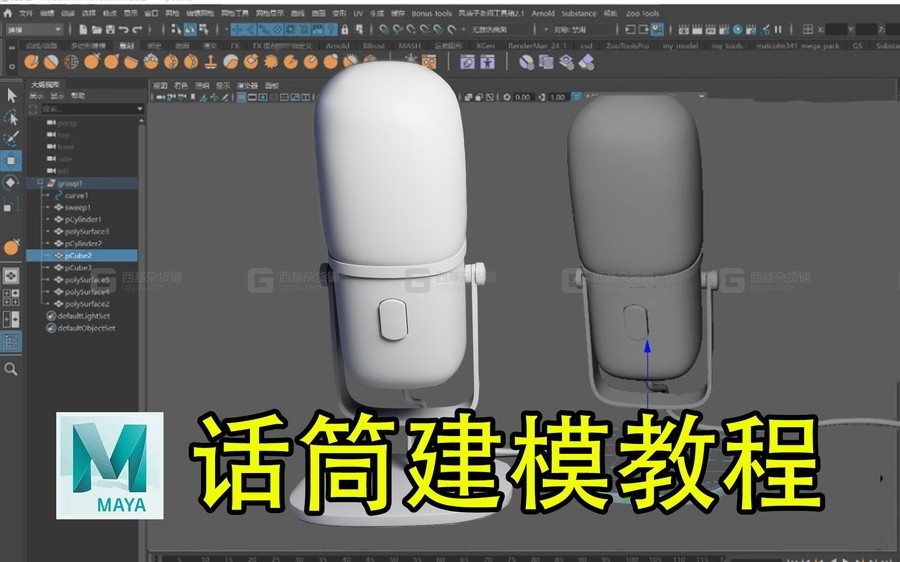
Task: Select the arrow Select tool in toolbox
Action: [x=11, y=95]
